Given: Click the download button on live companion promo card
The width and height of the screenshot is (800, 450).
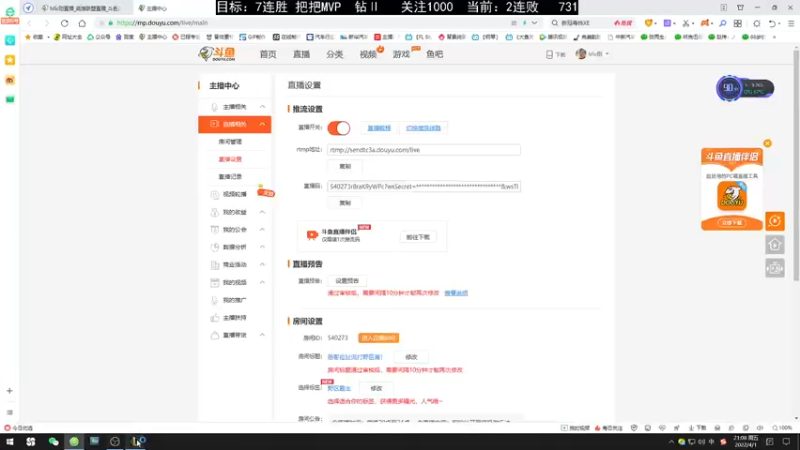Looking at the screenshot, I should 732,222.
